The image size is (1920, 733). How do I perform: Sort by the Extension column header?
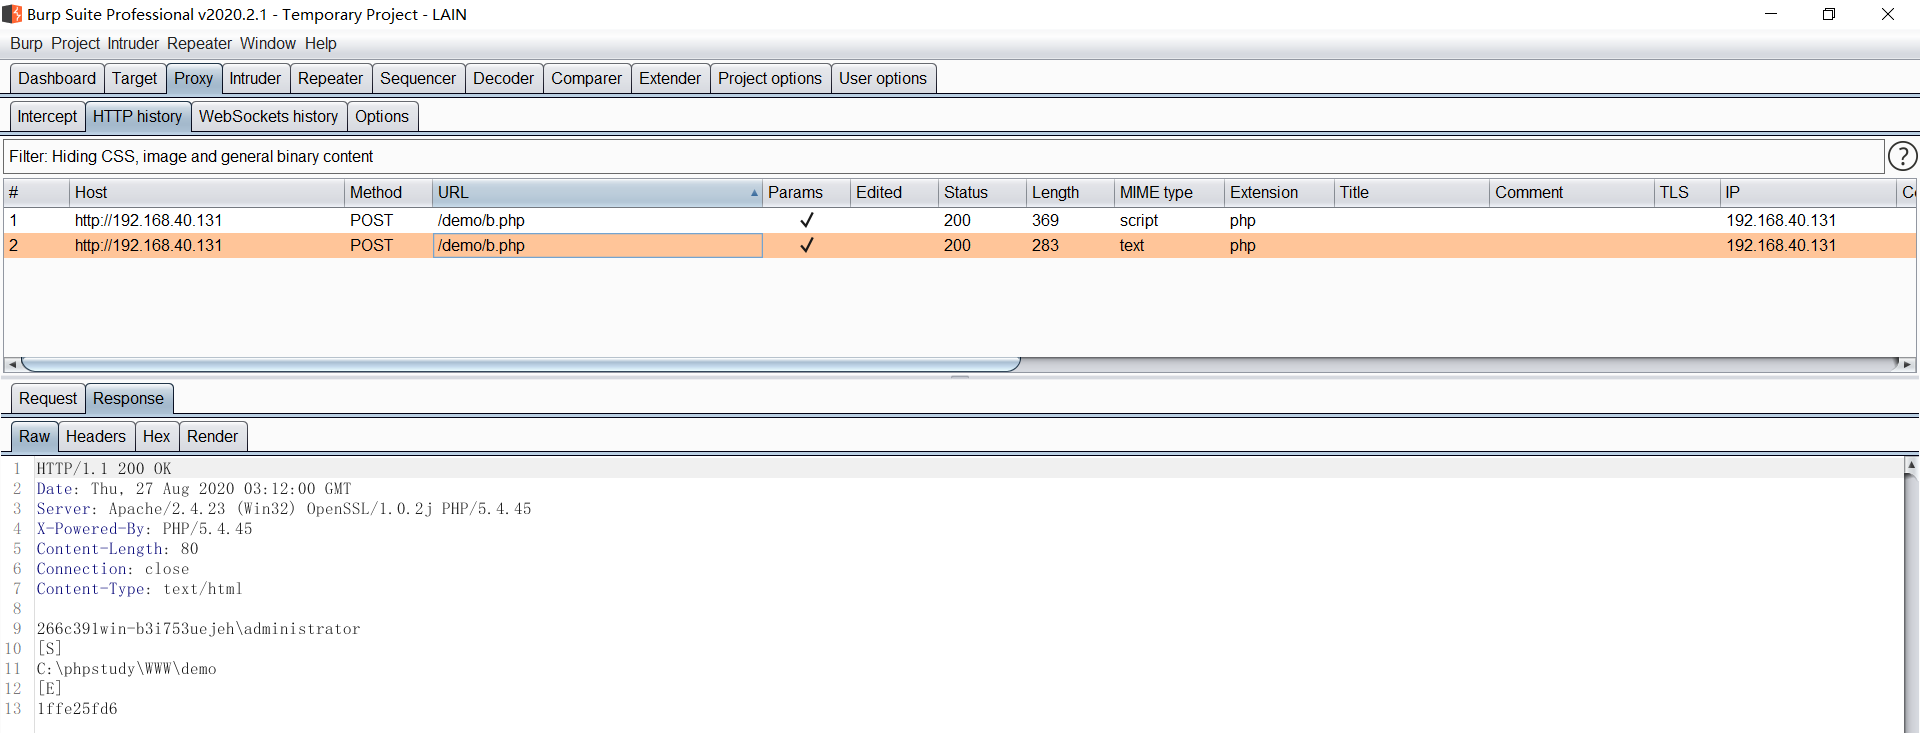(1279, 192)
